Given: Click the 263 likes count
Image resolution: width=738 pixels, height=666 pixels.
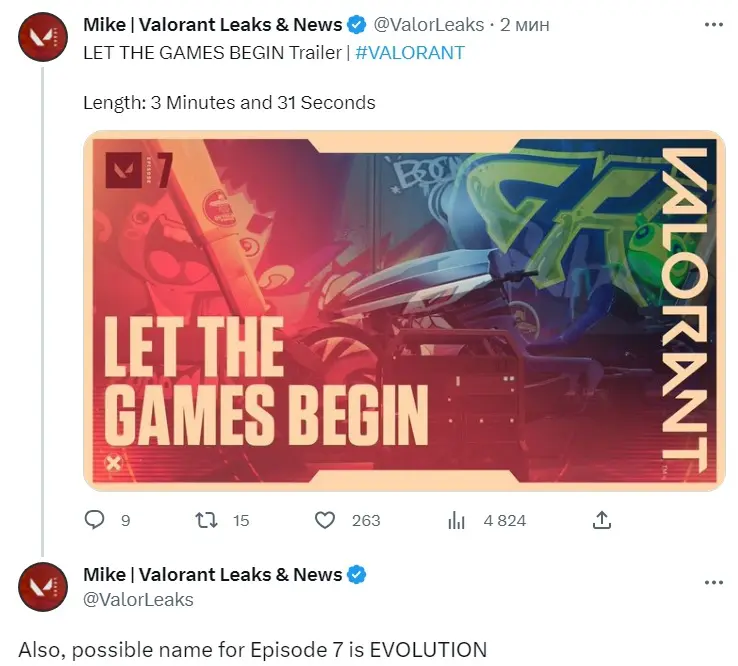Looking at the screenshot, I should pos(366,521).
